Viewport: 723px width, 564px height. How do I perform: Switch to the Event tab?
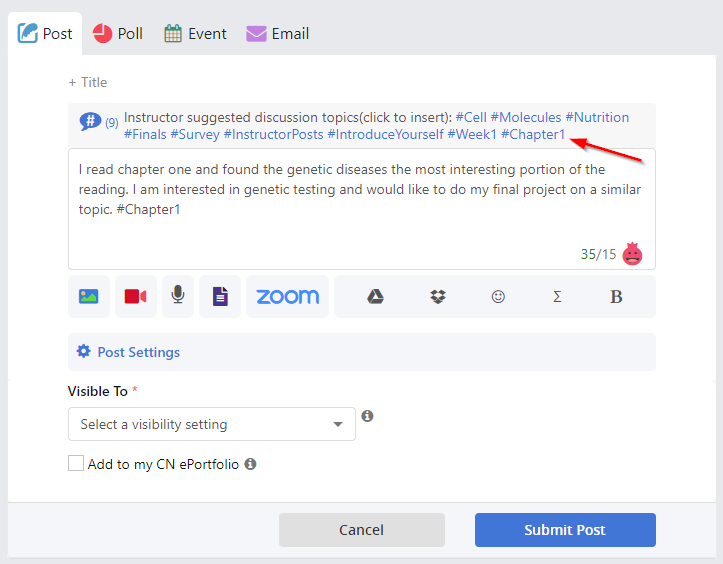[x=195, y=34]
